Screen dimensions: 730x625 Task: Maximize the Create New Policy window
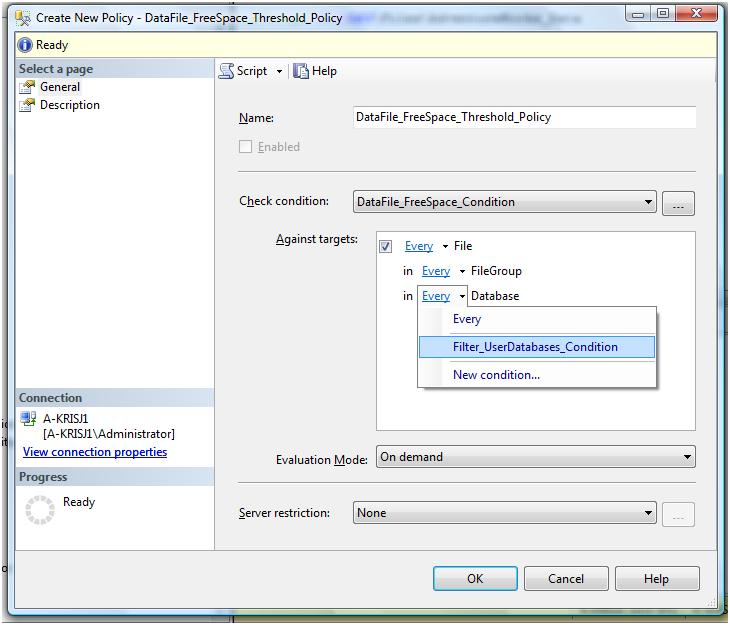[662, 14]
